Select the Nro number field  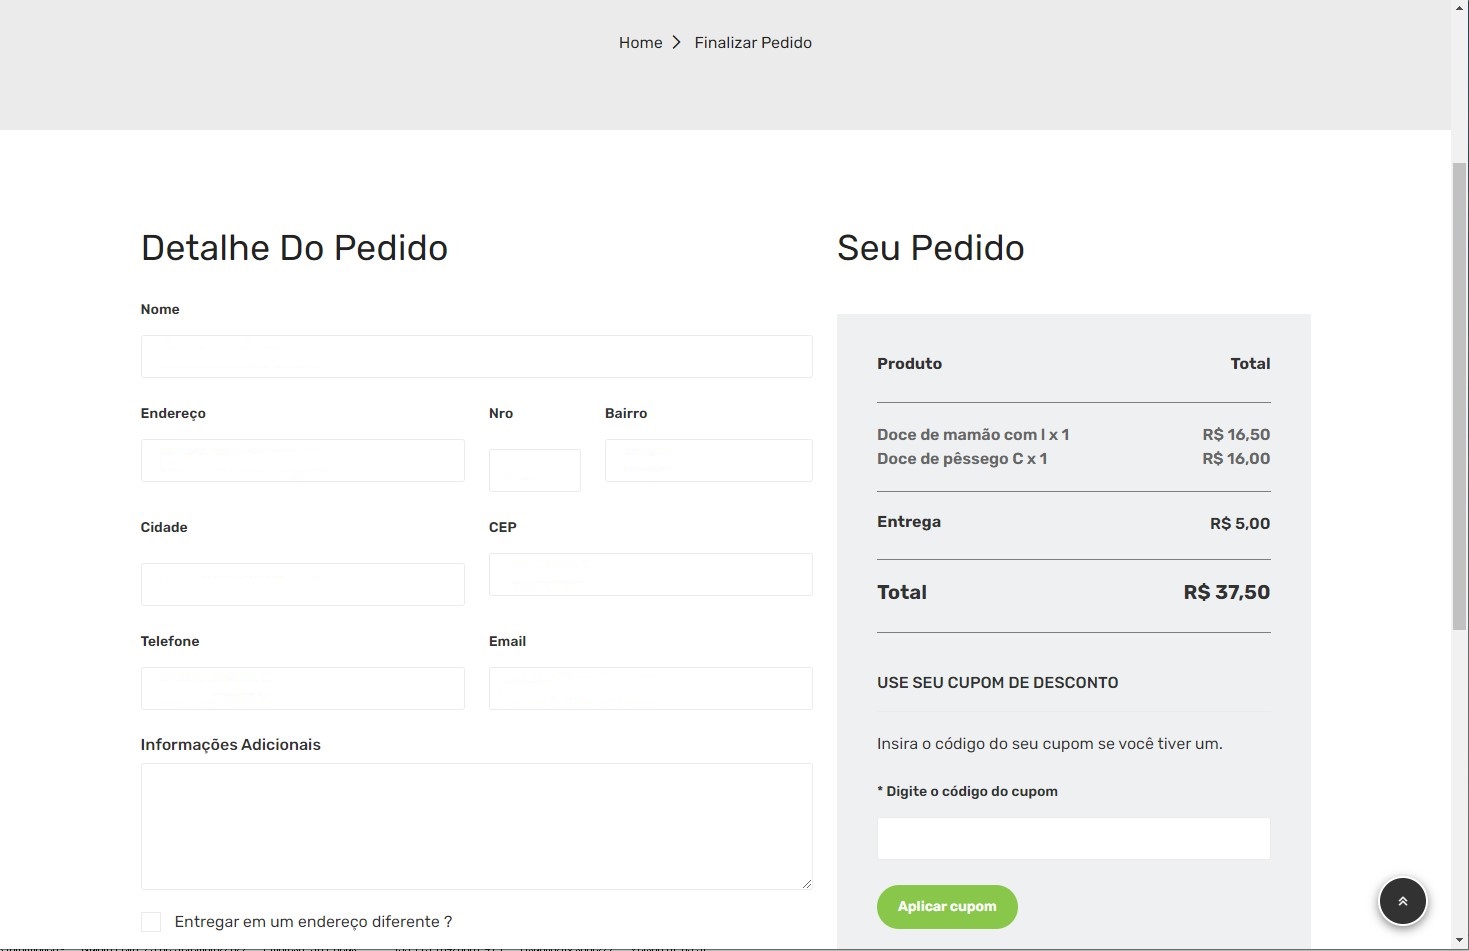(x=534, y=470)
